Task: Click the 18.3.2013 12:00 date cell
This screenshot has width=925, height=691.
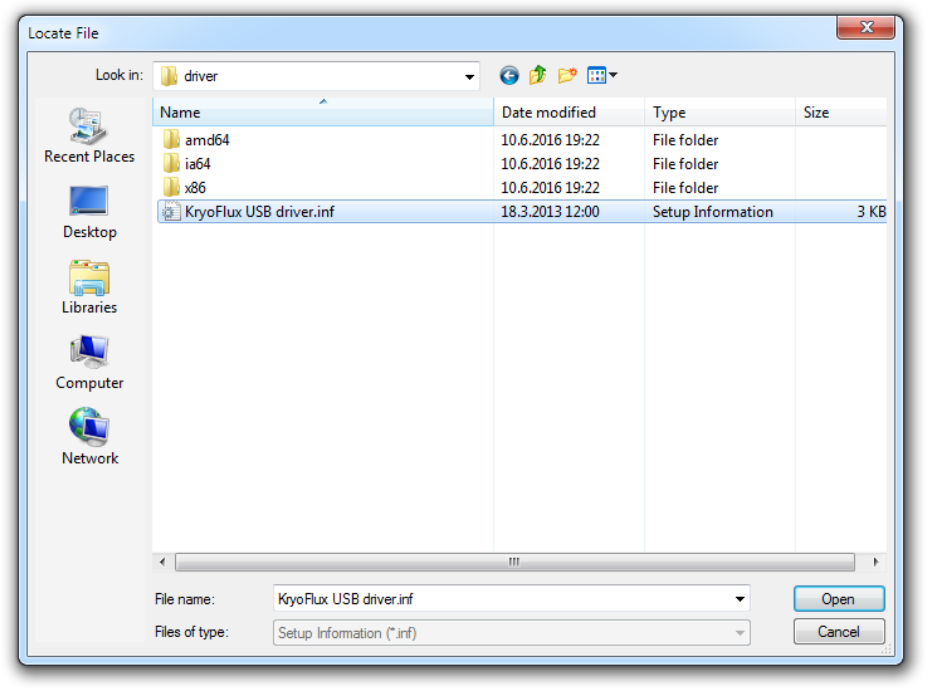Action: pos(550,212)
